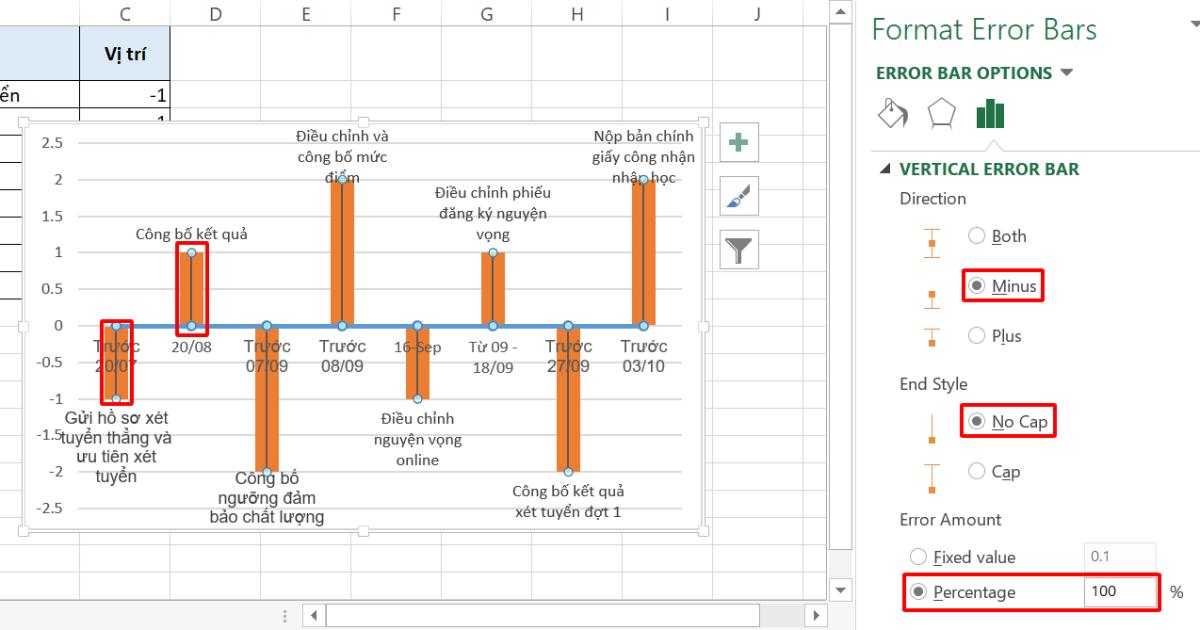Switch to Fill & Line paint bucket icon
Screen dimensions: 1200x630
point(892,114)
